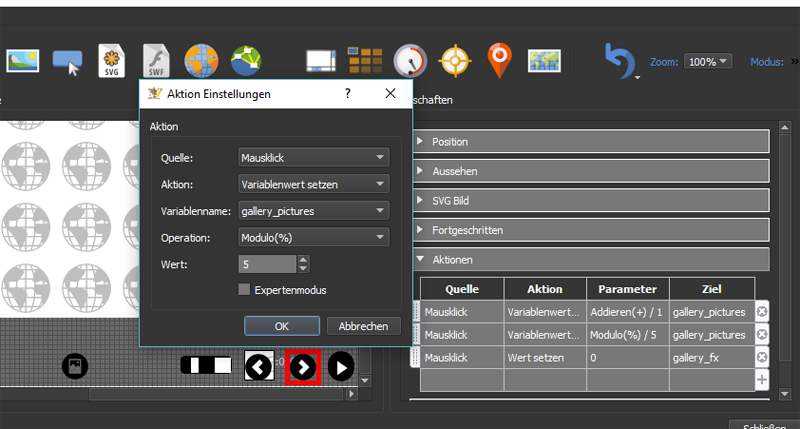Expand the Fortgeschritten section
The width and height of the screenshot is (800, 429).
[x=590, y=230]
